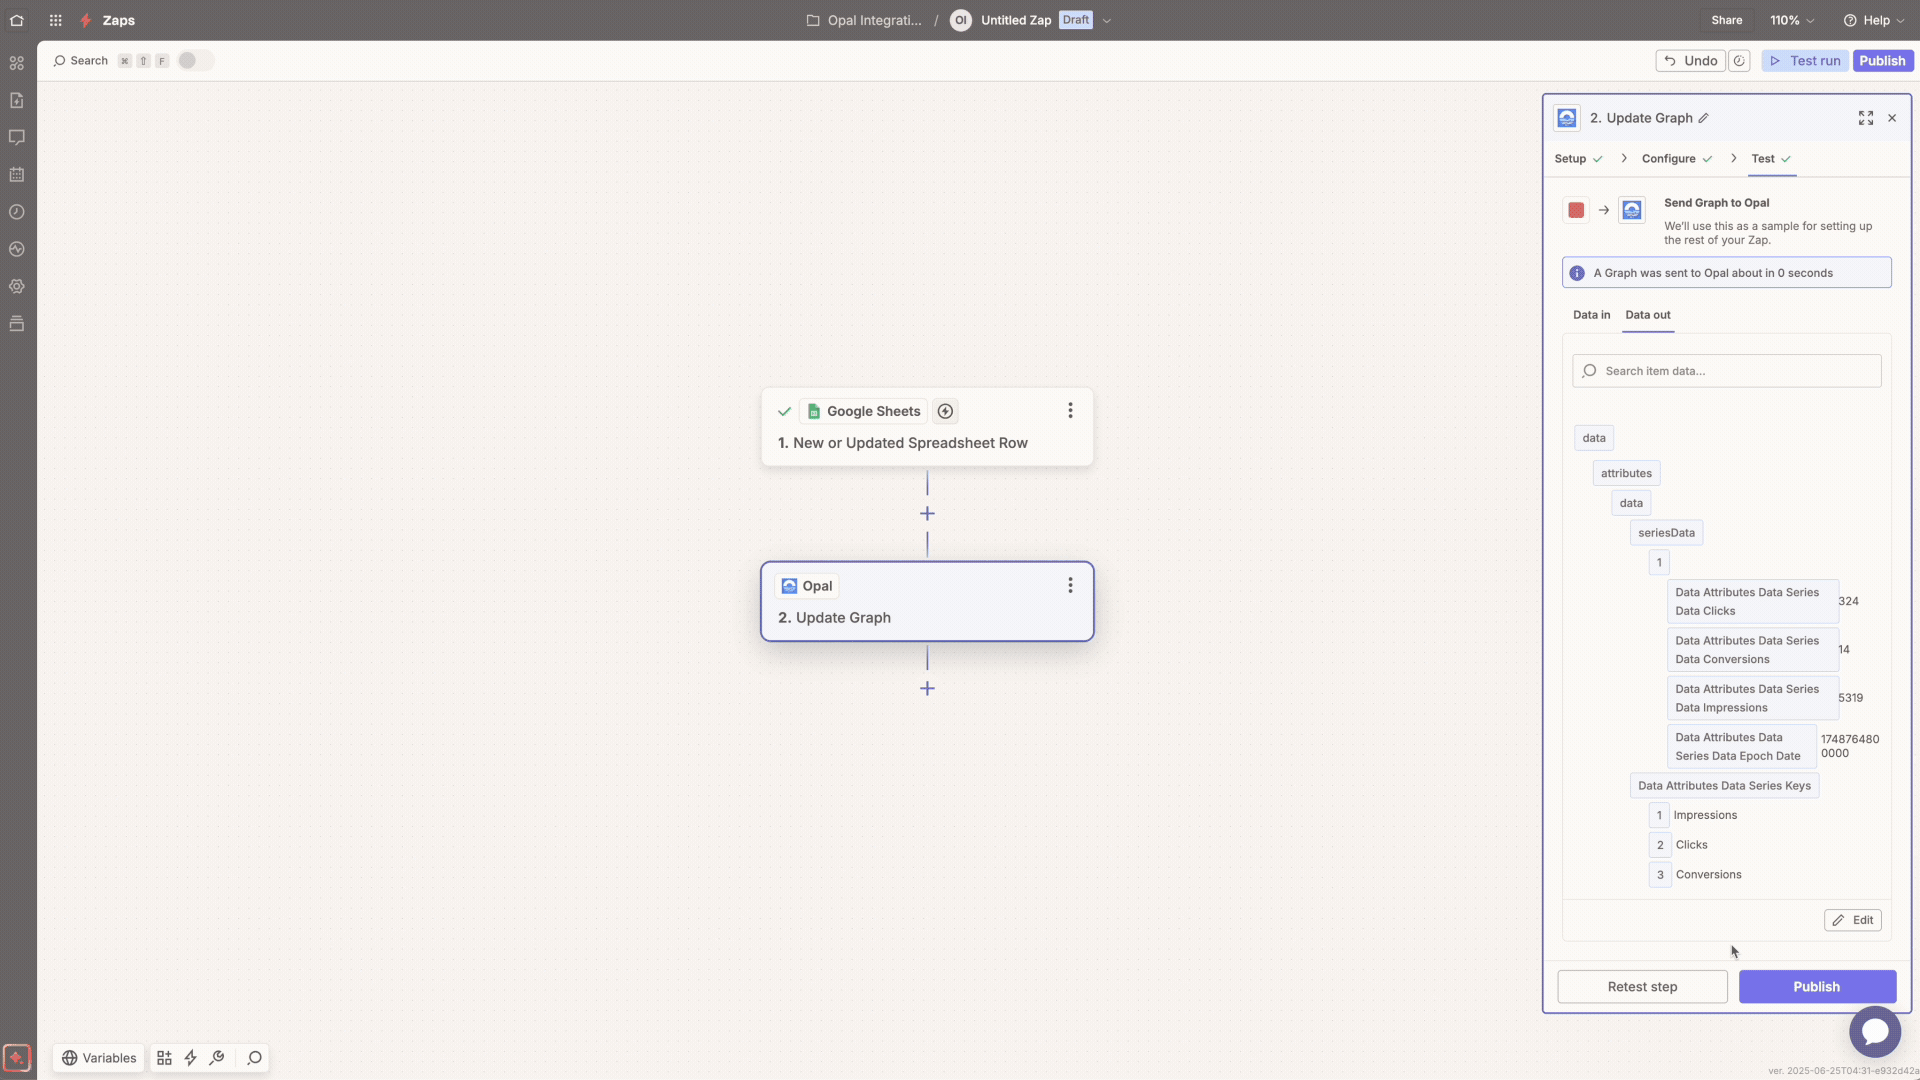Expand the dropdown arrow beside Draft badge
1920x1080 pixels.
[x=1107, y=20]
